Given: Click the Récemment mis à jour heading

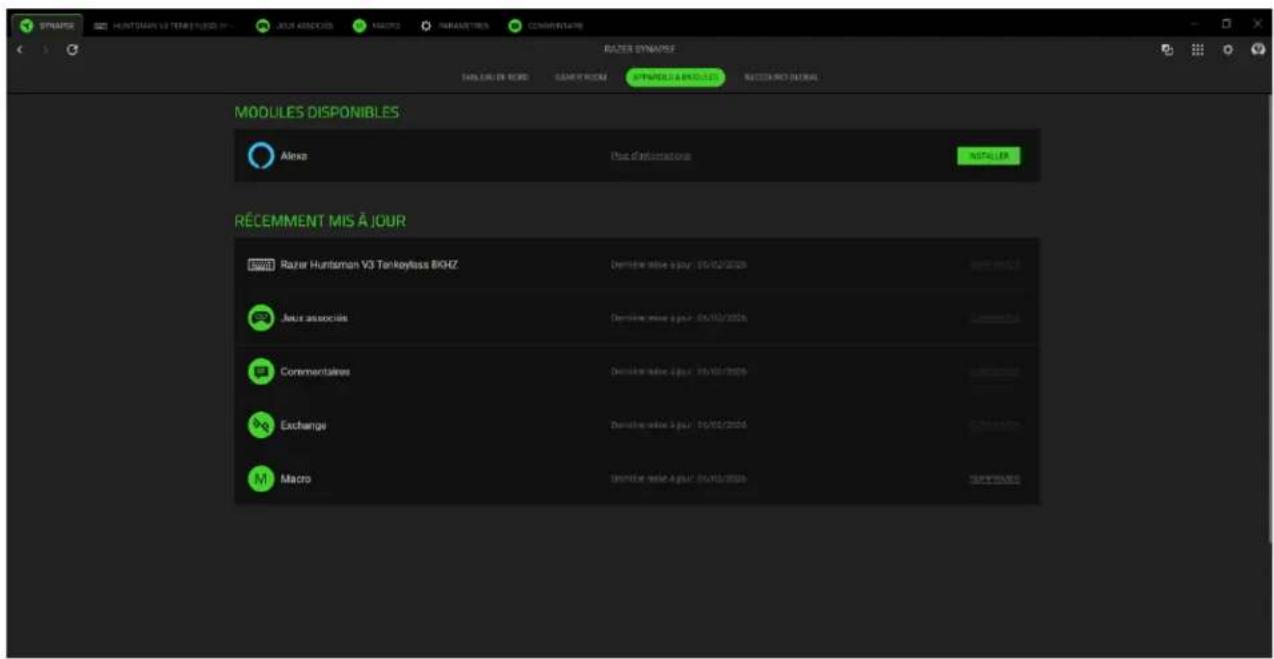Looking at the screenshot, I should (320, 221).
